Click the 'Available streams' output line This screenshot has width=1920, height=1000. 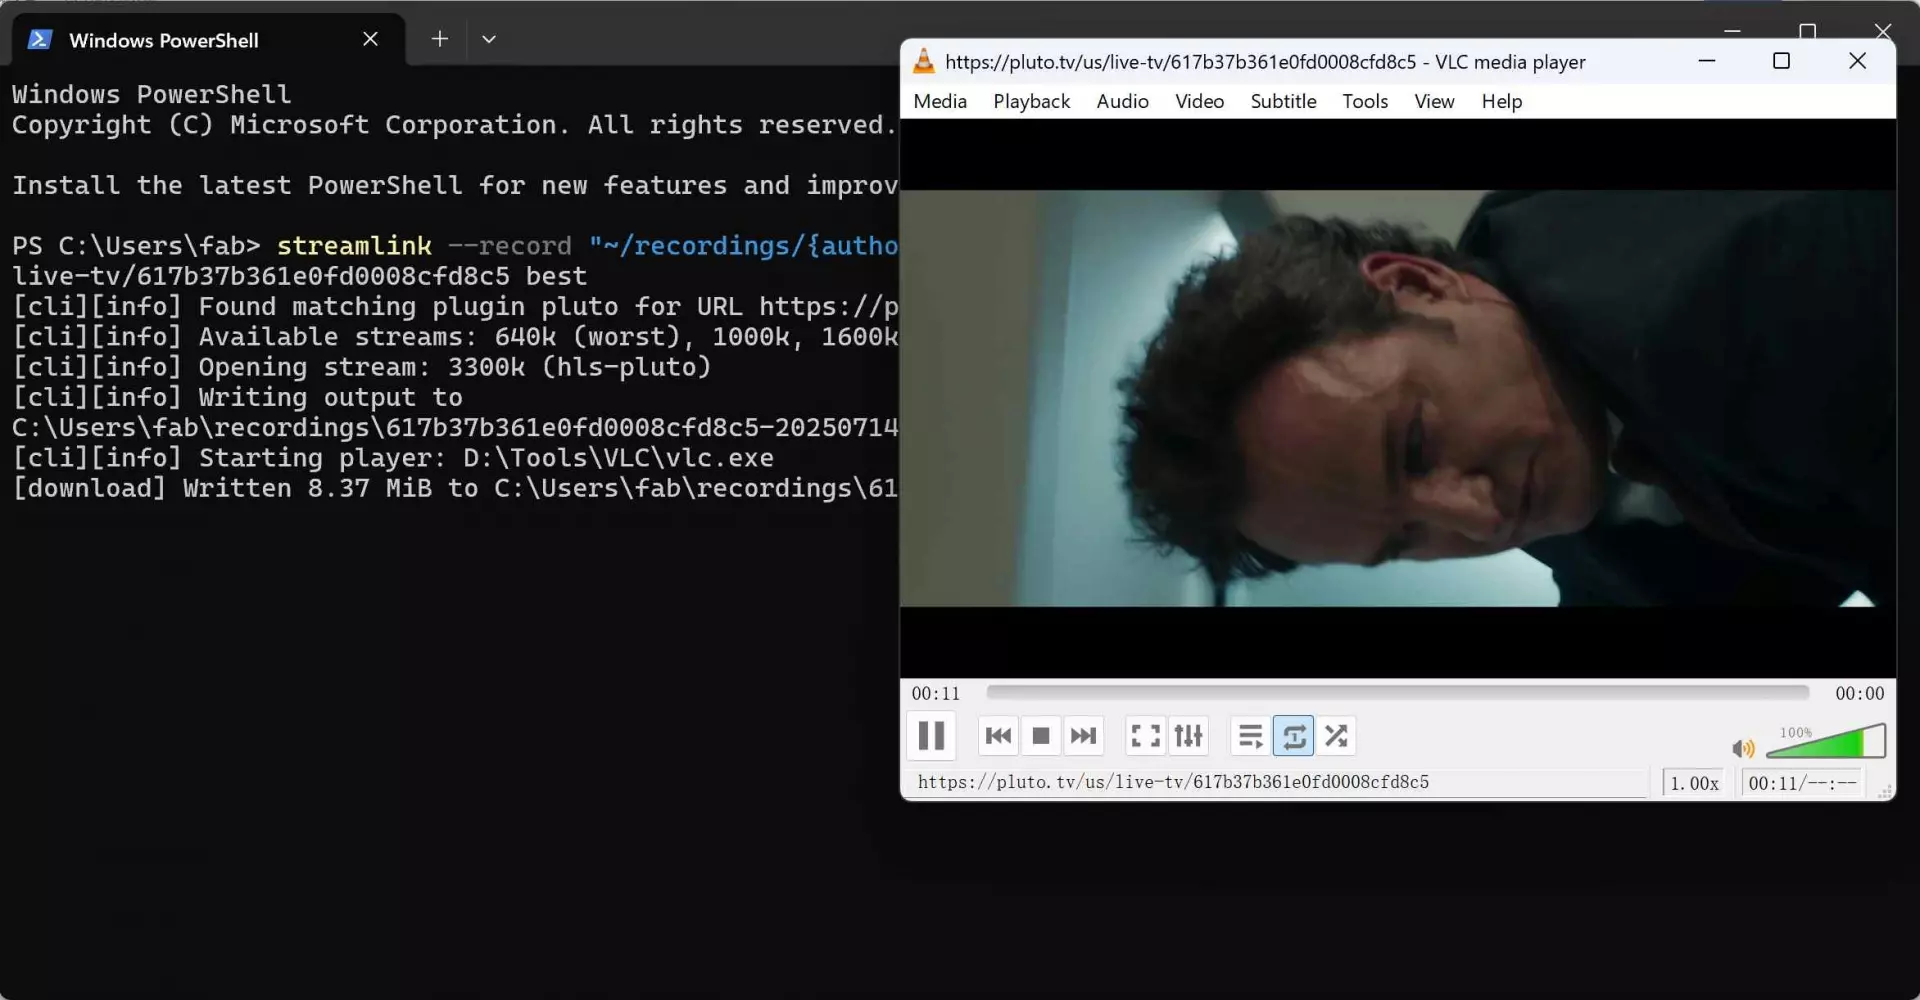[455, 337]
